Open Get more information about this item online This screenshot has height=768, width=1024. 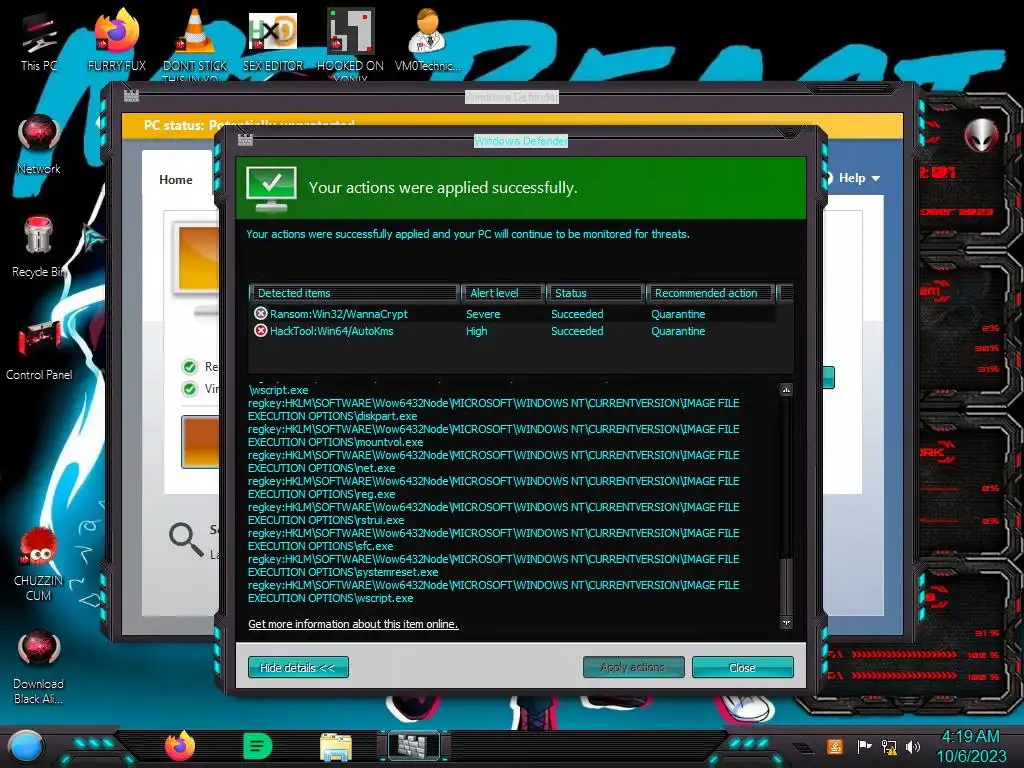[353, 624]
